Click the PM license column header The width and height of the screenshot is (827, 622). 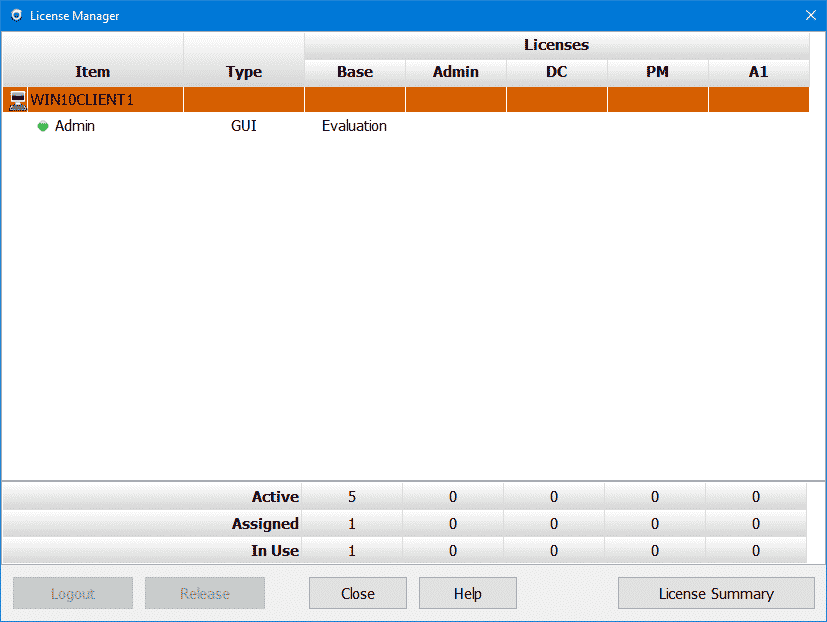657,72
